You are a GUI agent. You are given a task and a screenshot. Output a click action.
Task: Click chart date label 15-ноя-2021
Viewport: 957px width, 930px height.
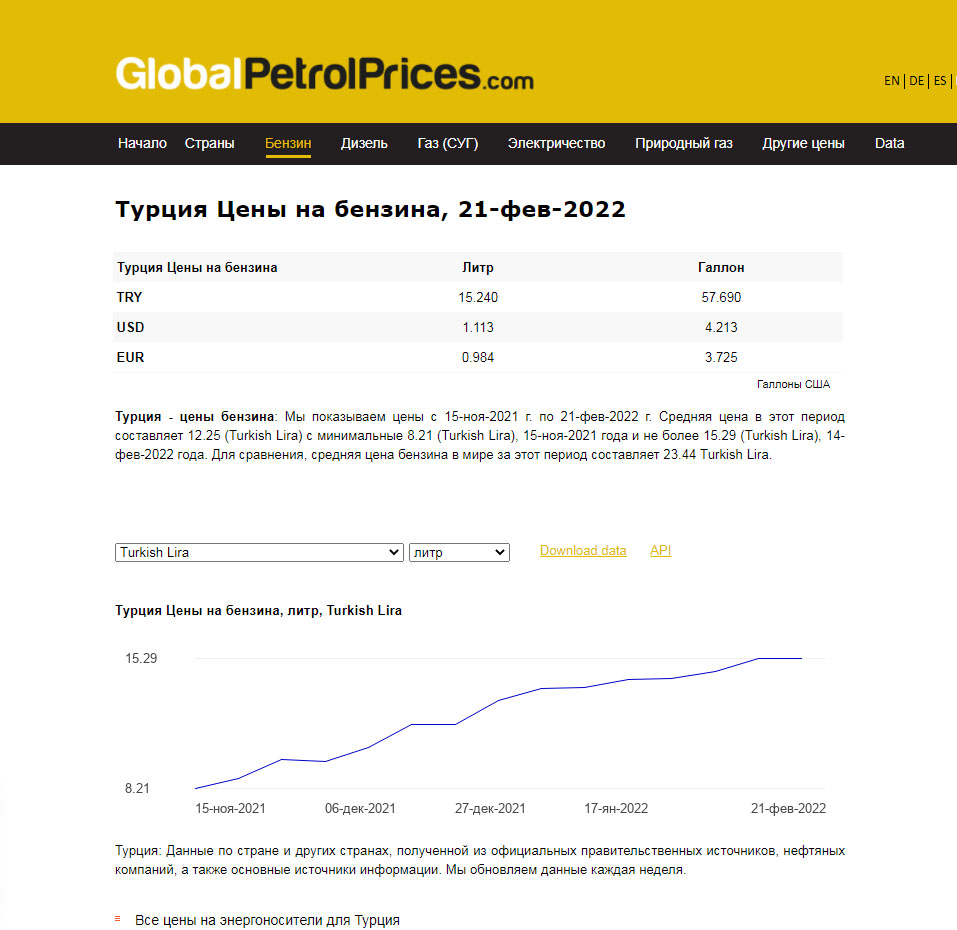[230, 809]
